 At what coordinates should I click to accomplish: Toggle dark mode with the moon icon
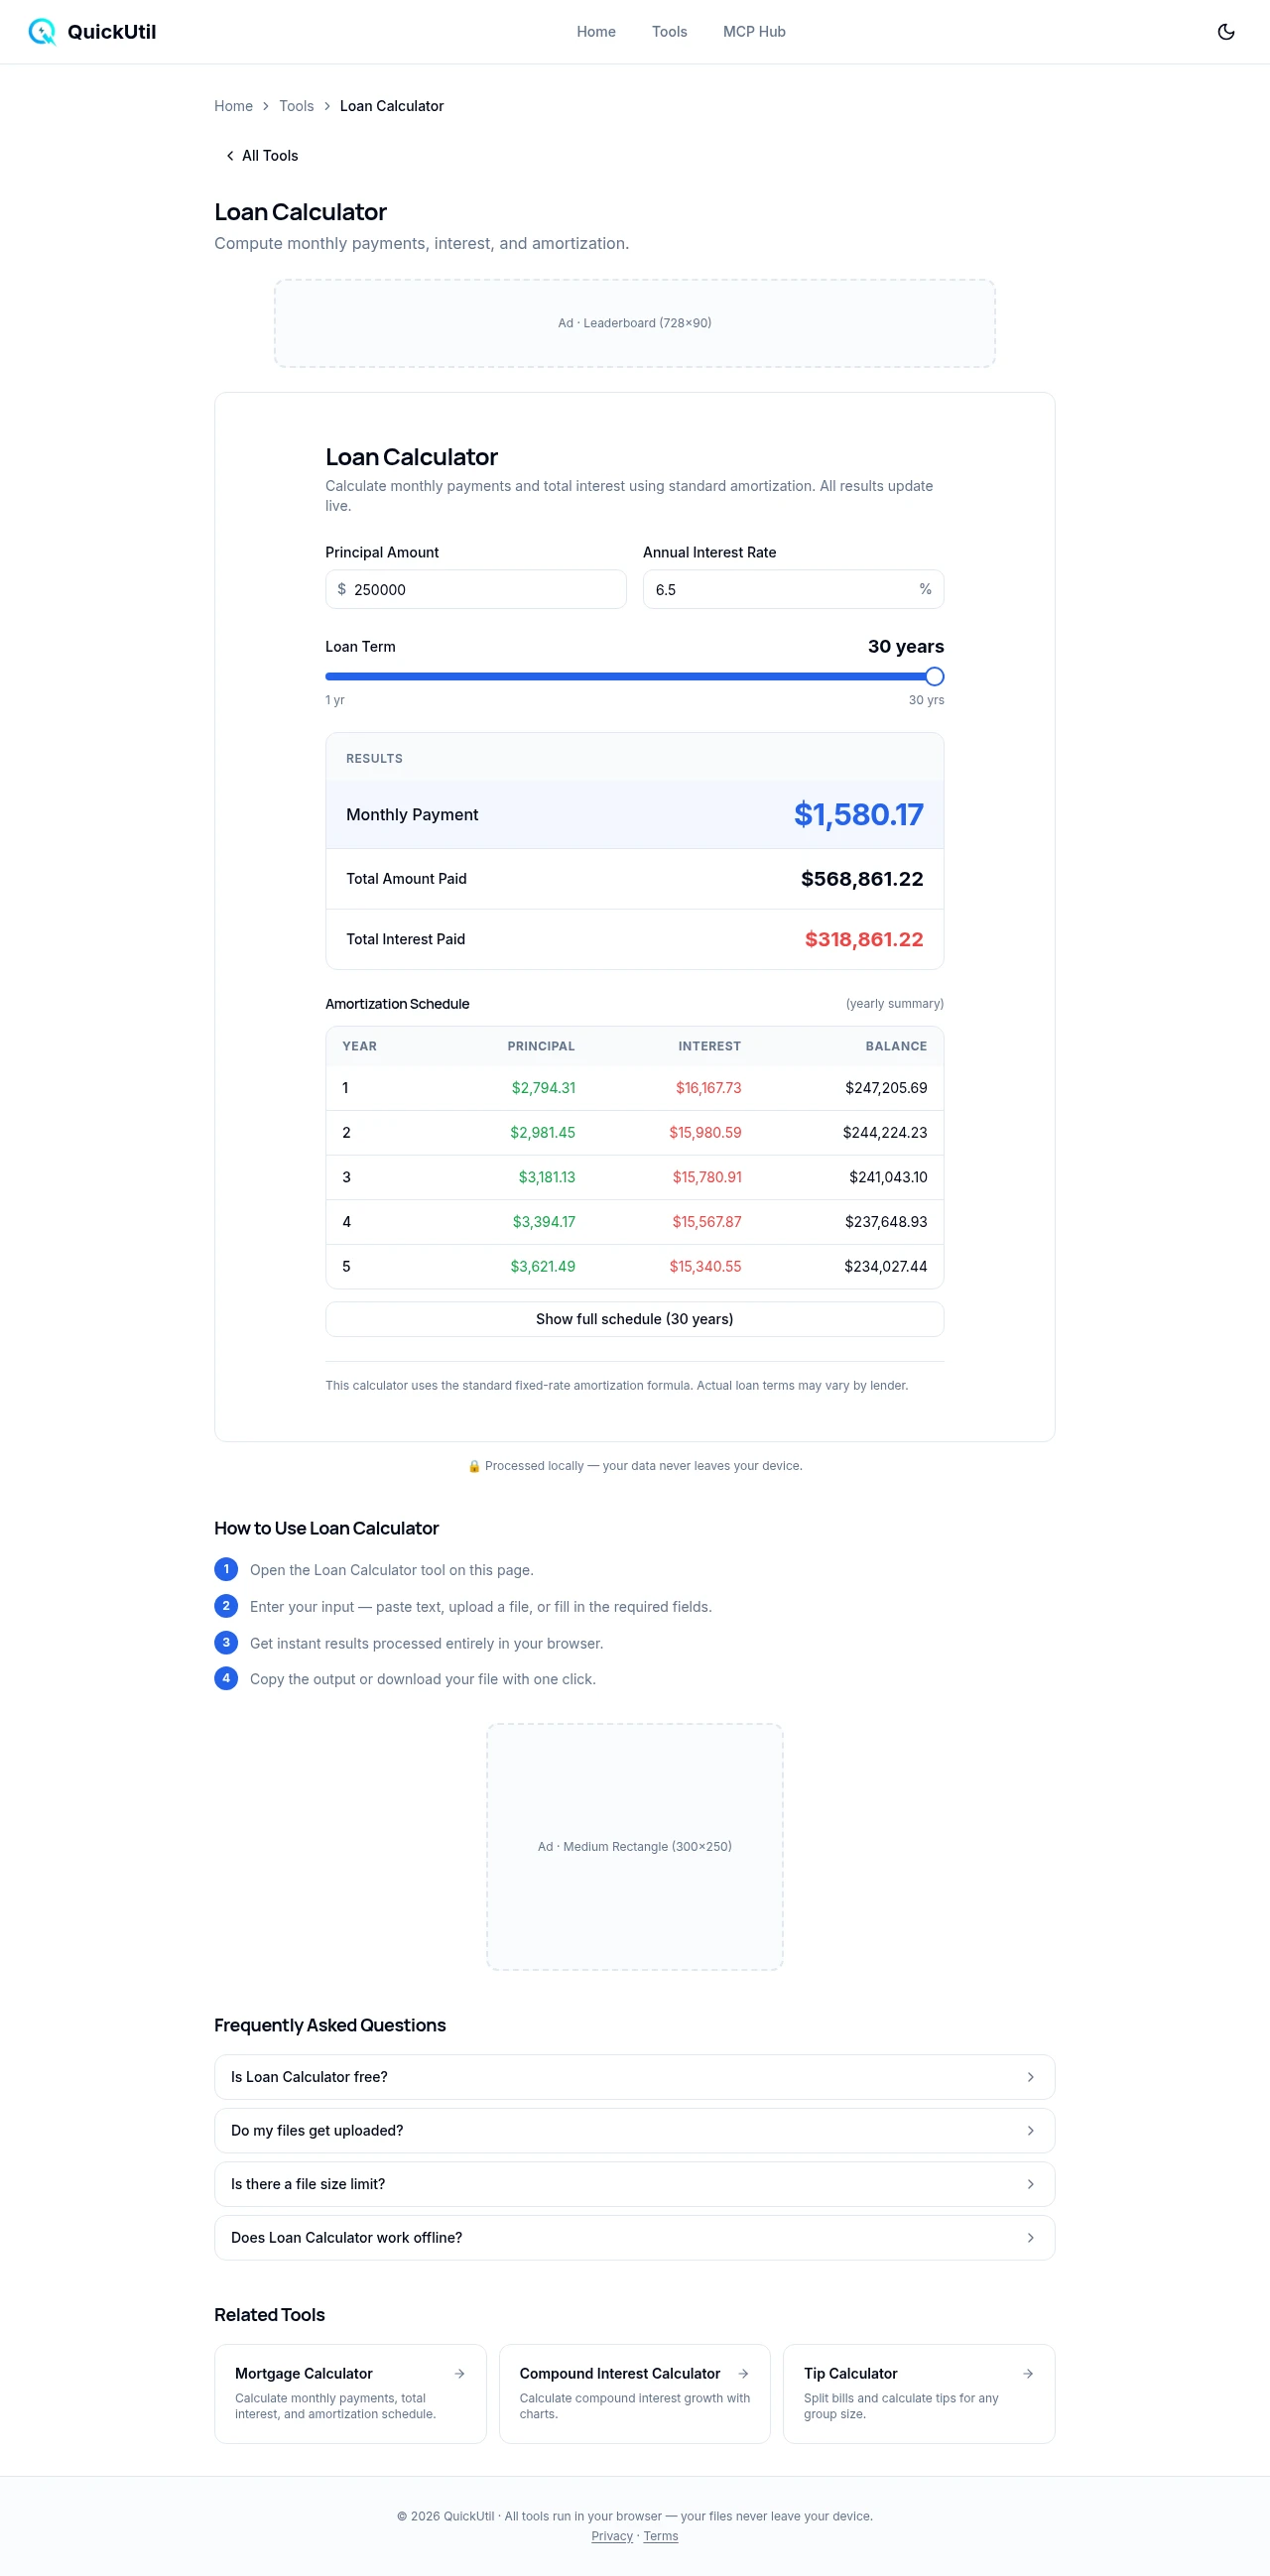(x=1225, y=32)
